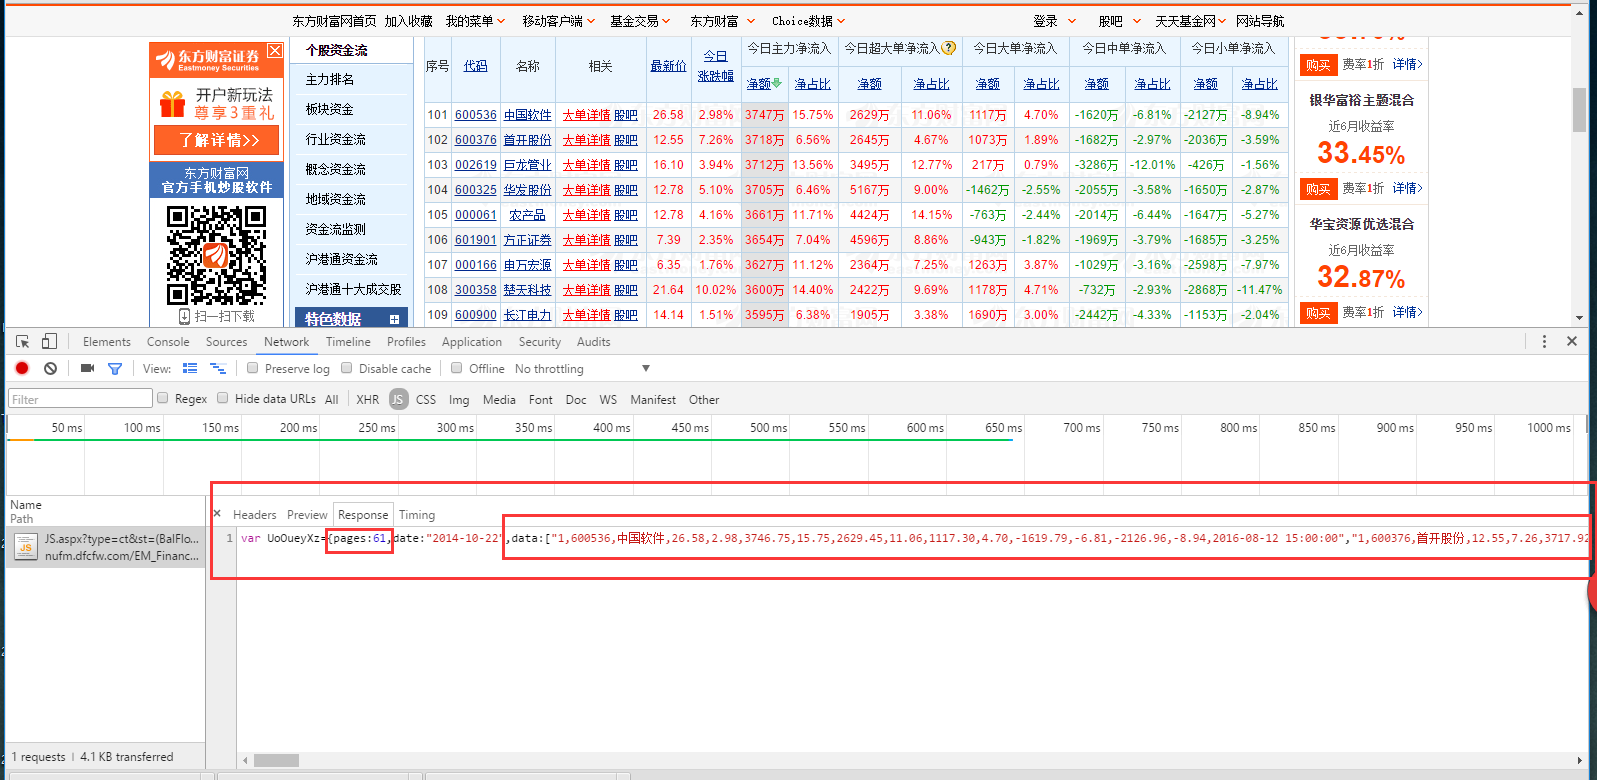Image resolution: width=1597 pixels, height=780 pixels.
Task: Open the Console tab
Action: (168, 342)
